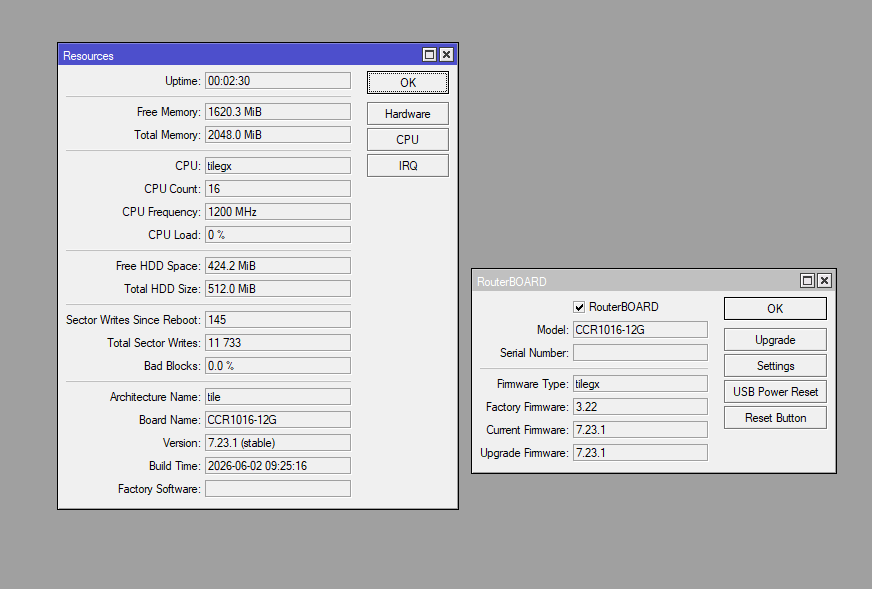The image size is (872, 589).
Task: Click the Total Memory field 2048.0 MiB
Action: pos(278,135)
